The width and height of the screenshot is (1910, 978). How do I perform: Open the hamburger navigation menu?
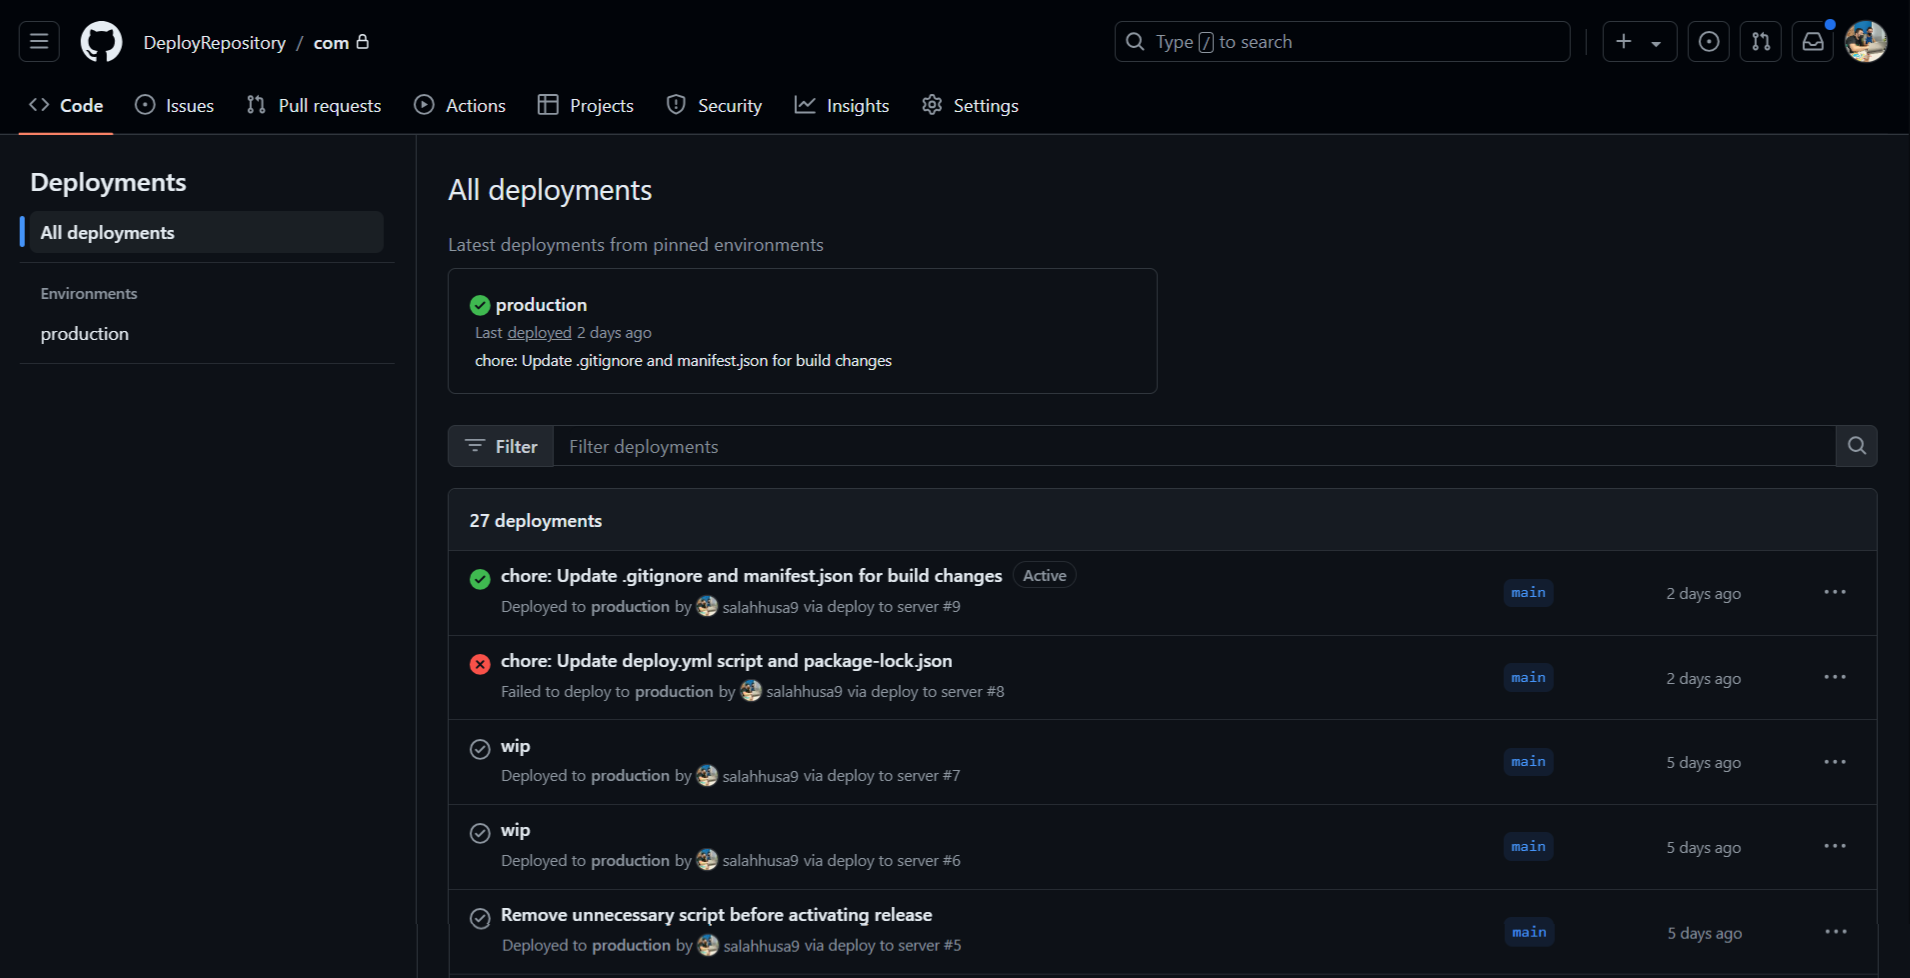tap(39, 42)
